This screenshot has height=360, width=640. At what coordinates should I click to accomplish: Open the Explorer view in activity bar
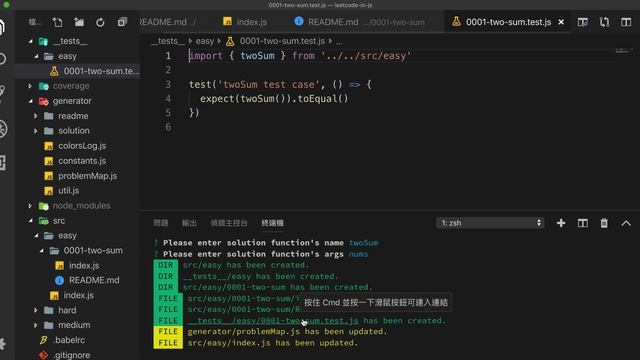[2, 27]
